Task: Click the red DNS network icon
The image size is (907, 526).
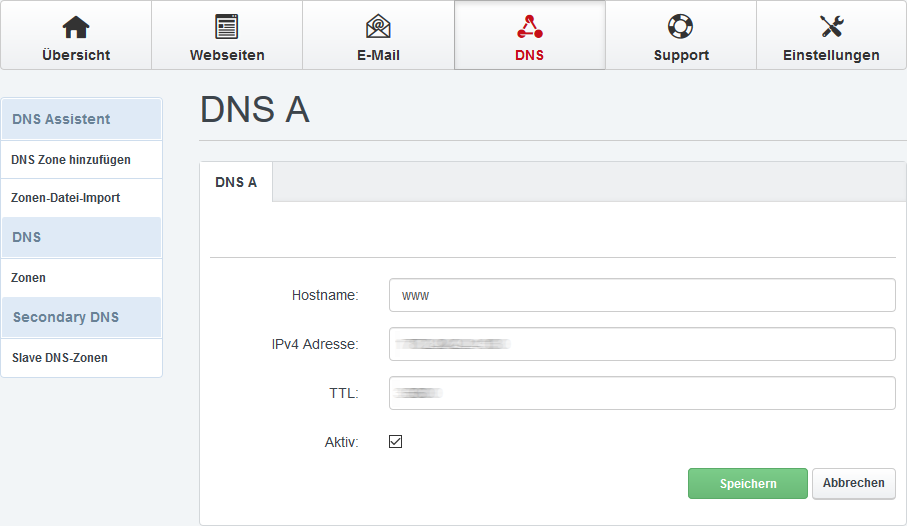Action: pos(529,27)
